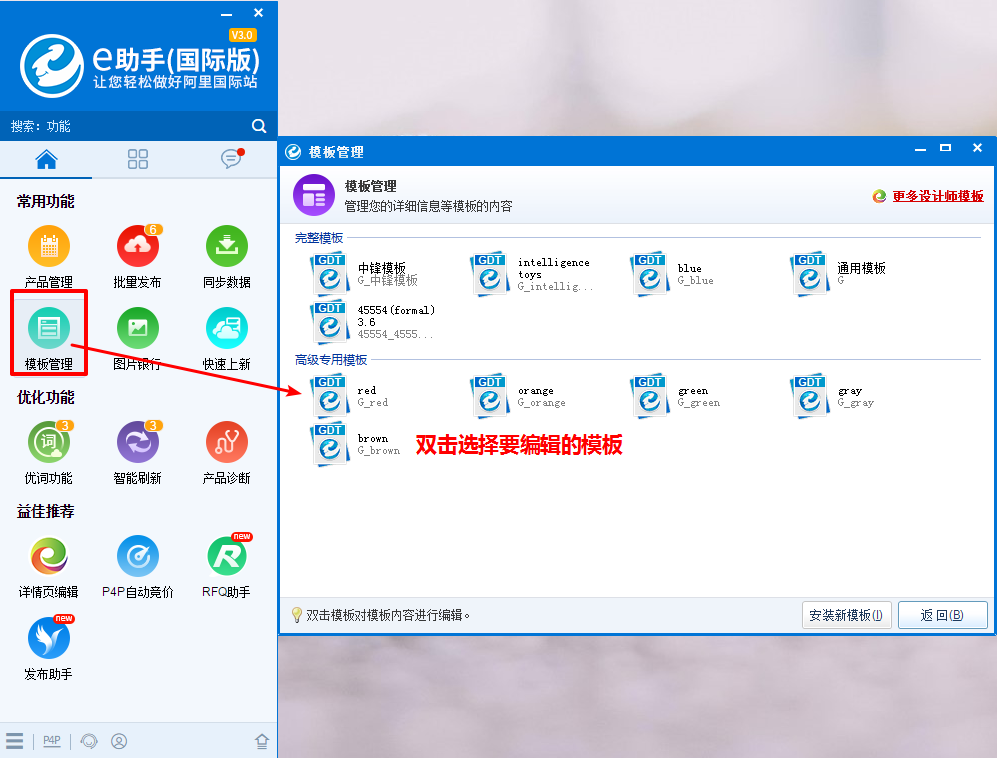Click 返回(B) button
Image resolution: width=997 pixels, height=758 pixels.
(942, 615)
